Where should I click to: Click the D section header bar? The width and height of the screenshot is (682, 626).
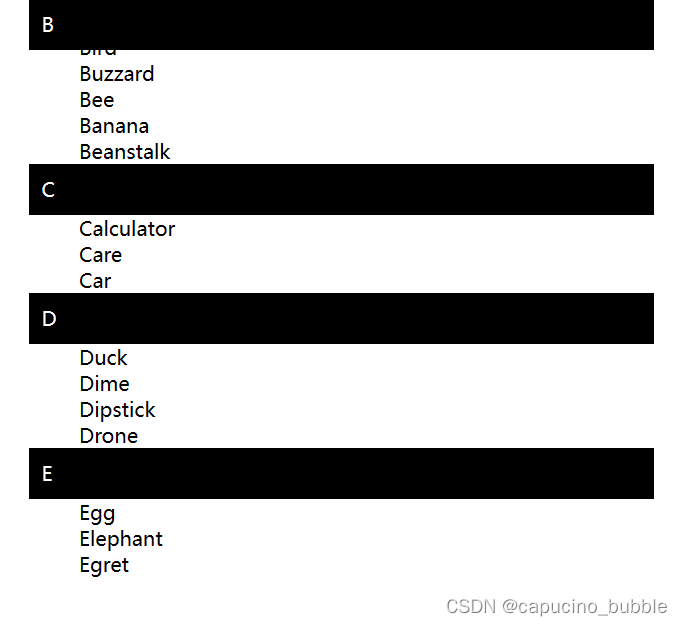tap(341, 318)
